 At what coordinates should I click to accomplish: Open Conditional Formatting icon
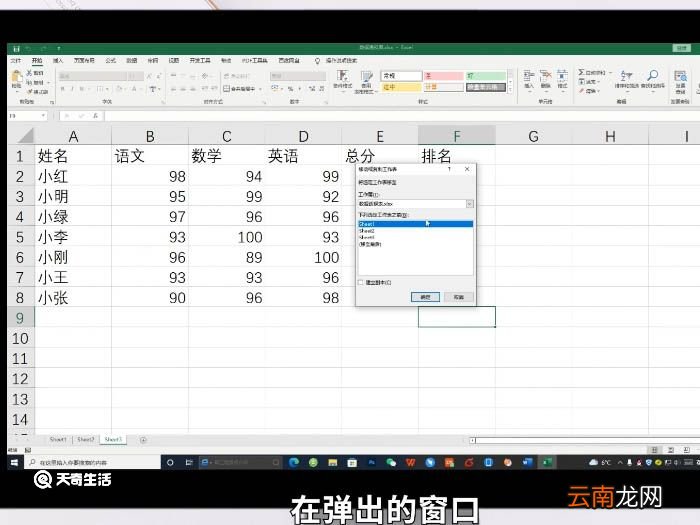coord(343,76)
